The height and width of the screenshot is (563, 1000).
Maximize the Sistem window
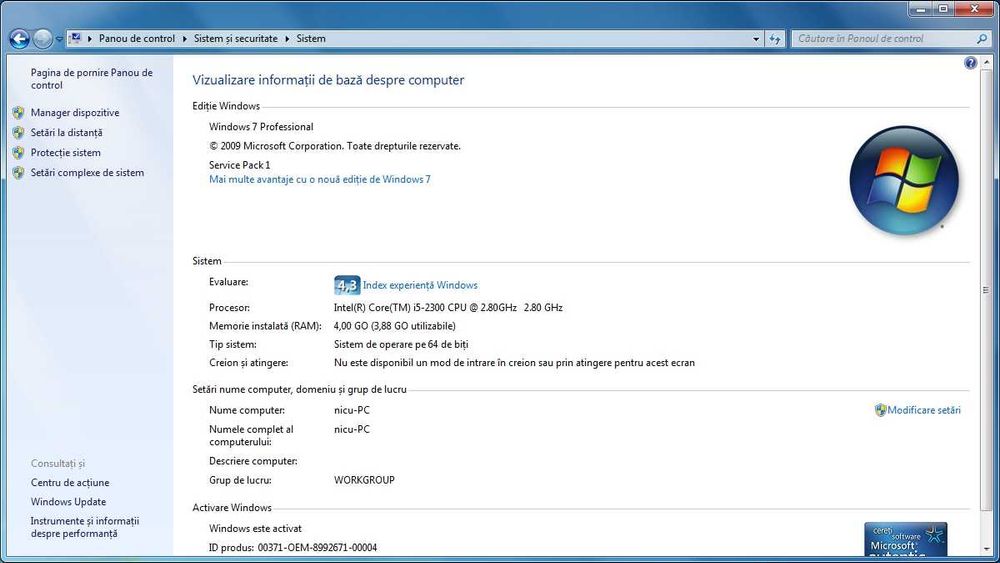[x=943, y=9]
